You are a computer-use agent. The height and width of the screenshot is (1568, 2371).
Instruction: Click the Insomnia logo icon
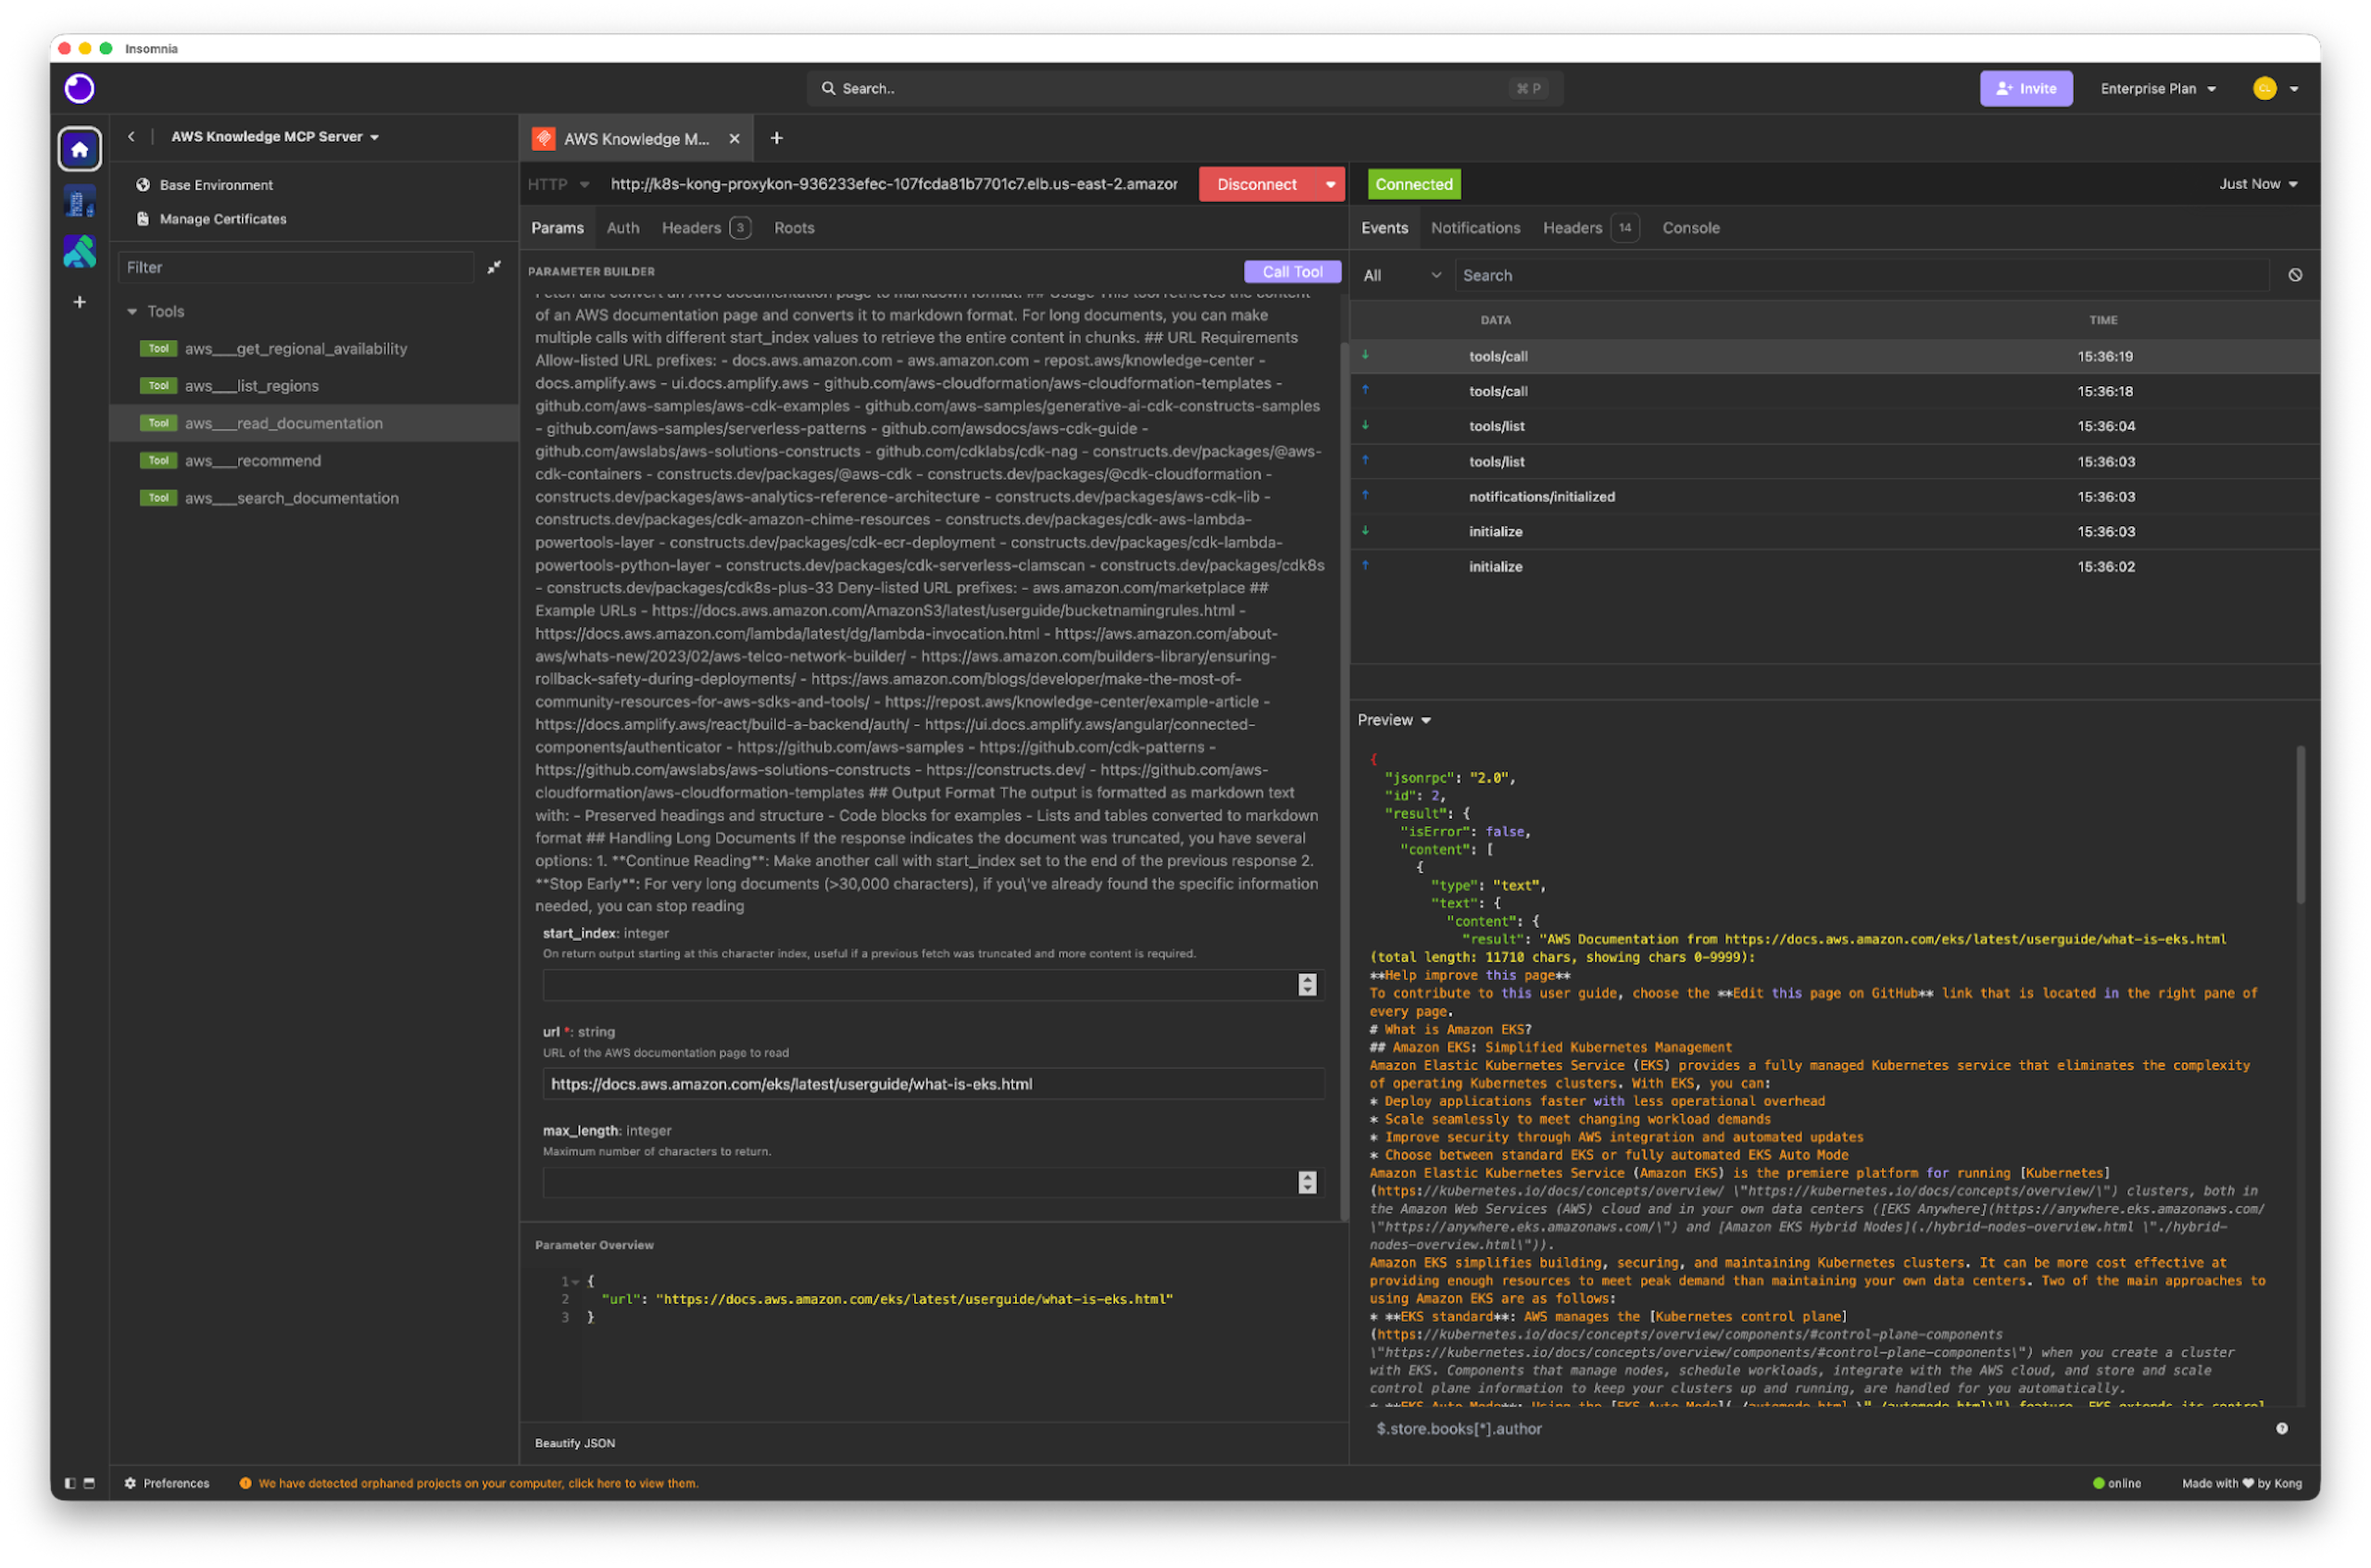(x=79, y=89)
